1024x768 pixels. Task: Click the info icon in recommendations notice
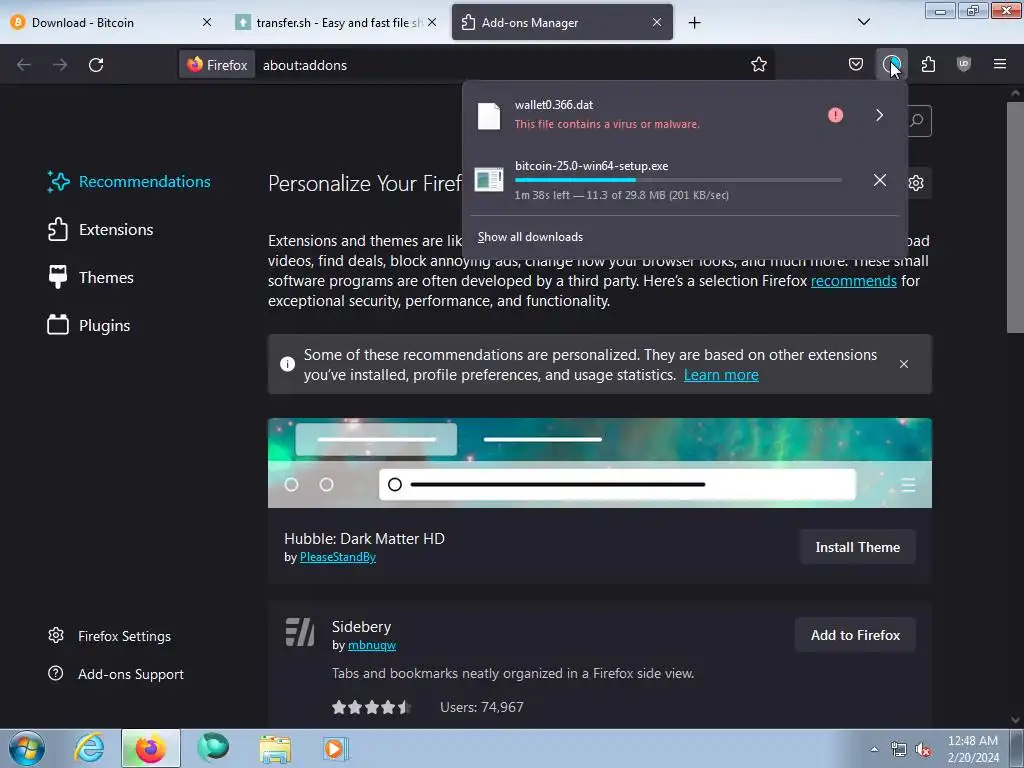(287, 364)
